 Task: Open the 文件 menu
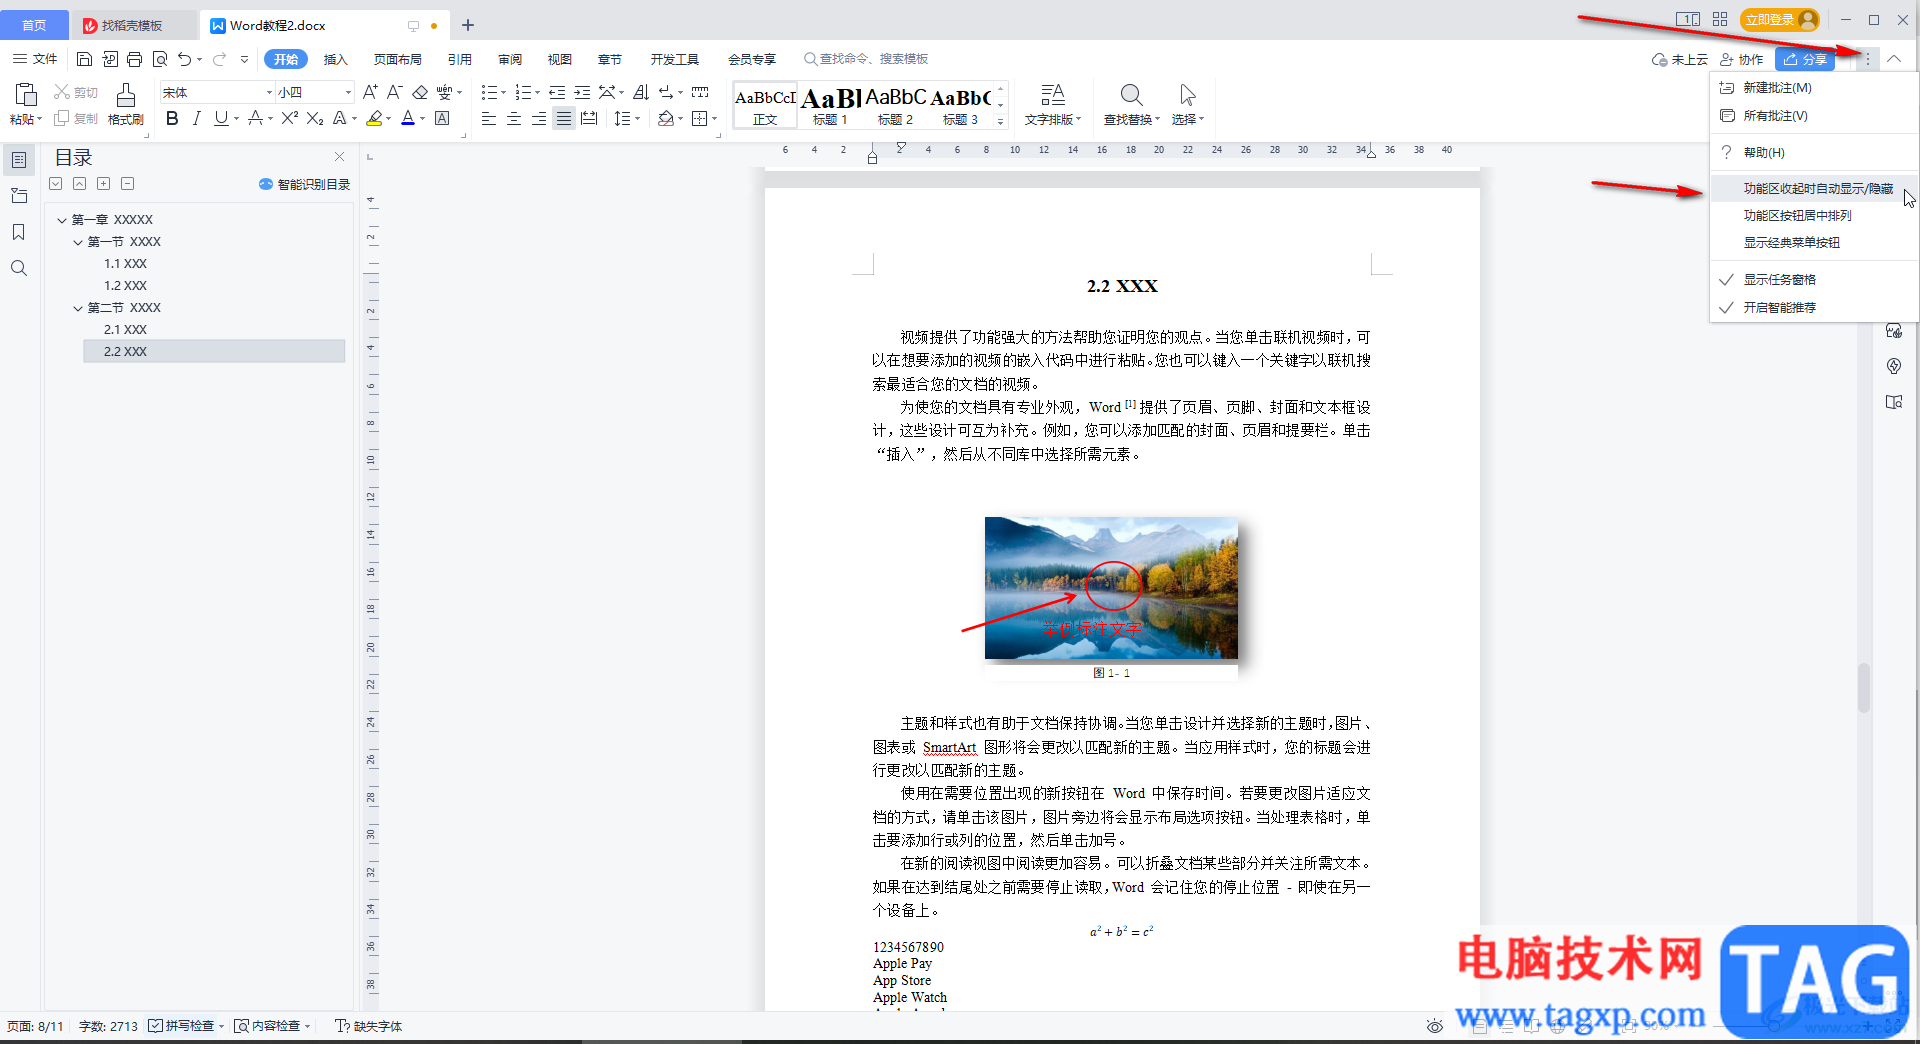[x=35, y=59]
